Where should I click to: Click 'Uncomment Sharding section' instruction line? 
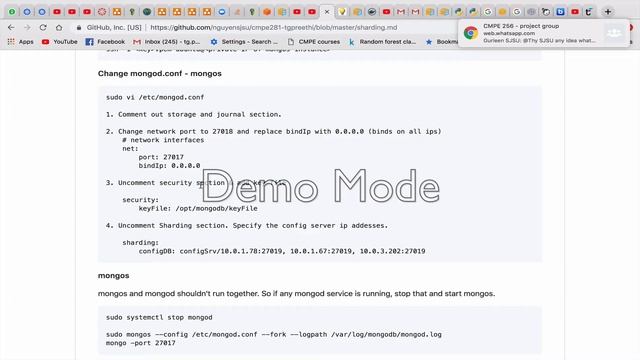point(247,225)
